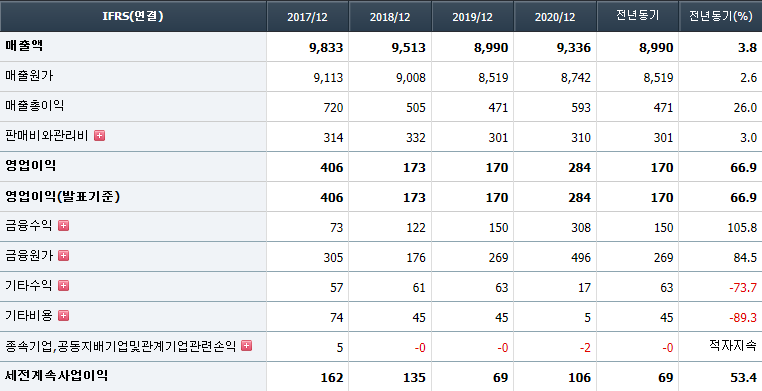Click 세전계속사업이익 value 135
762x391 pixels.
(415, 378)
